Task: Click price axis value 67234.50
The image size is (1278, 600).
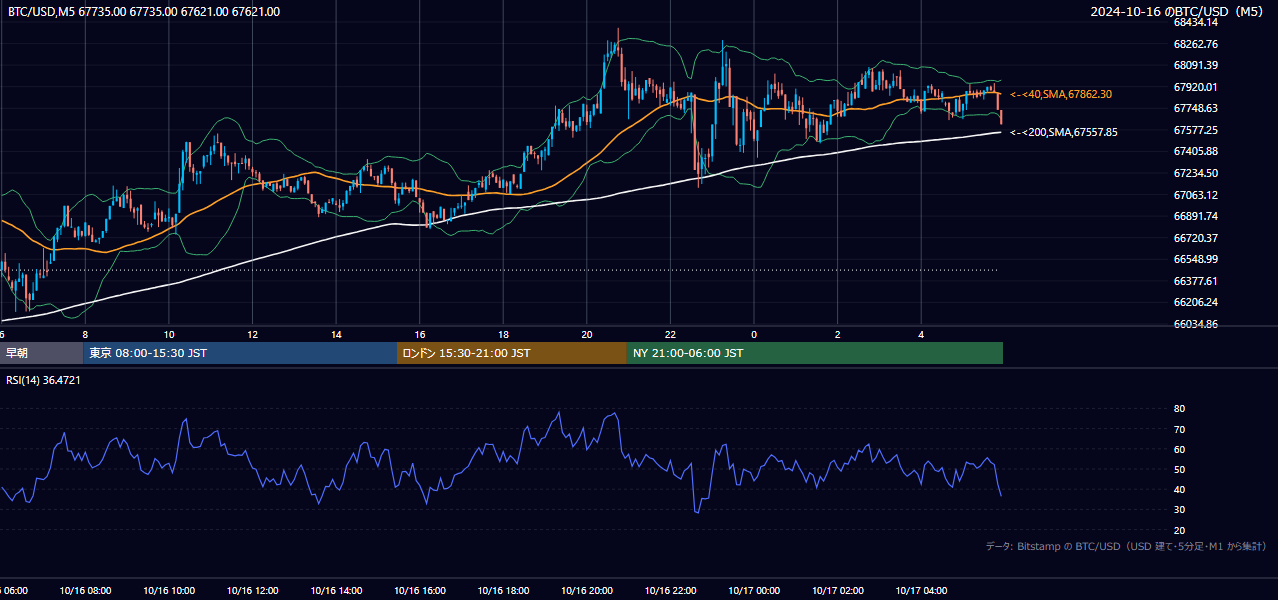Action: coord(1196,173)
